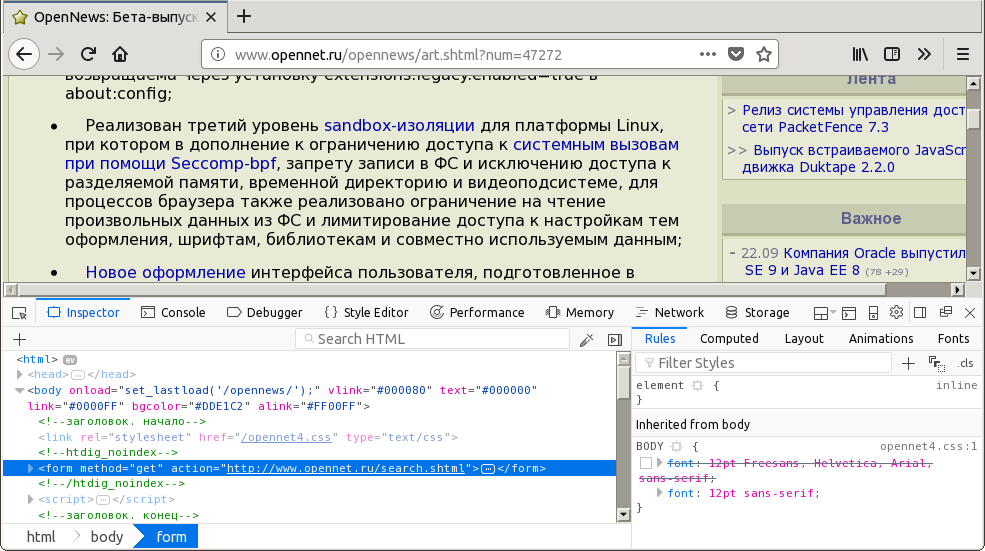Pick an element from the page
985x551 pixels.
[x=19, y=313]
